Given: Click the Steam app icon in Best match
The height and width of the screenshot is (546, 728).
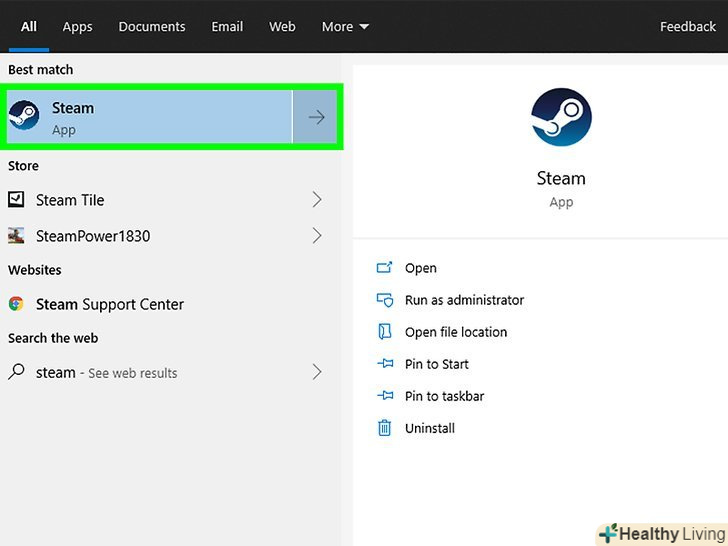Looking at the screenshot, I should (x=24, y=116).
